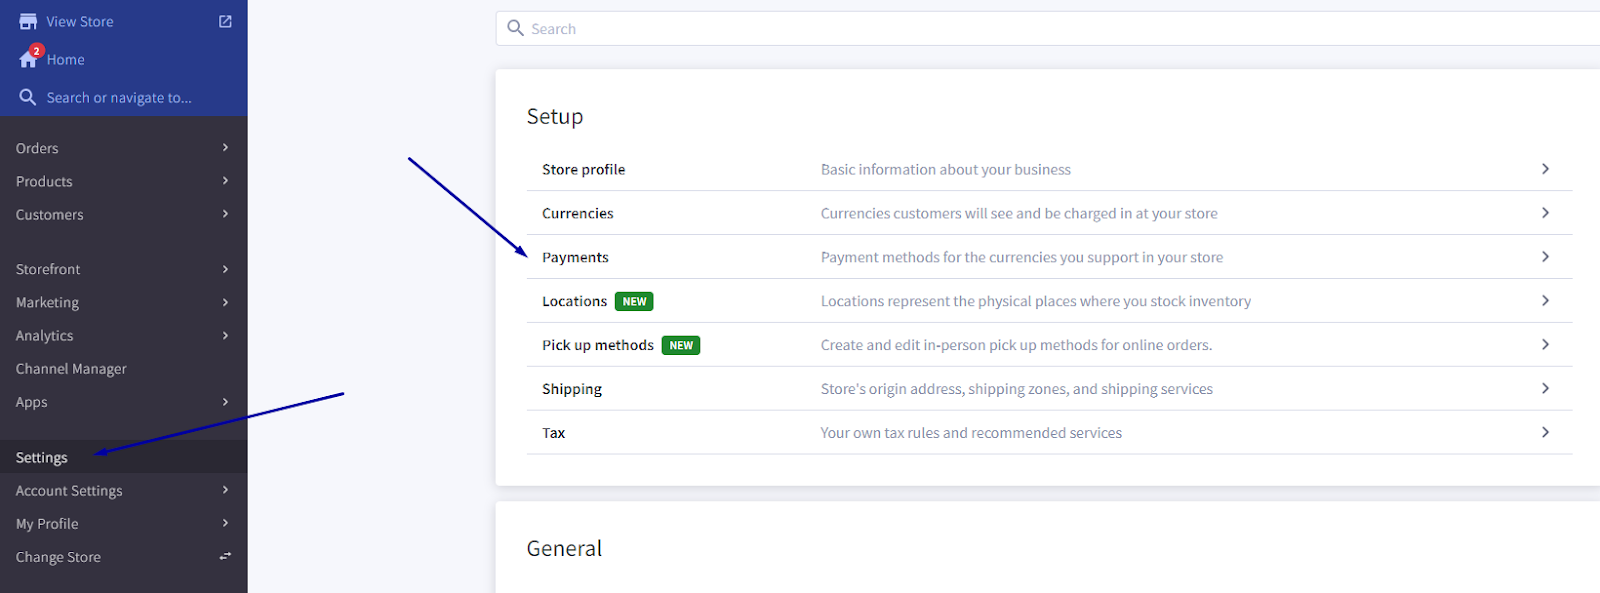
Task: Click the 'Search or navigate to...' field
Action: pyautogui.click(x=118, y=97)
